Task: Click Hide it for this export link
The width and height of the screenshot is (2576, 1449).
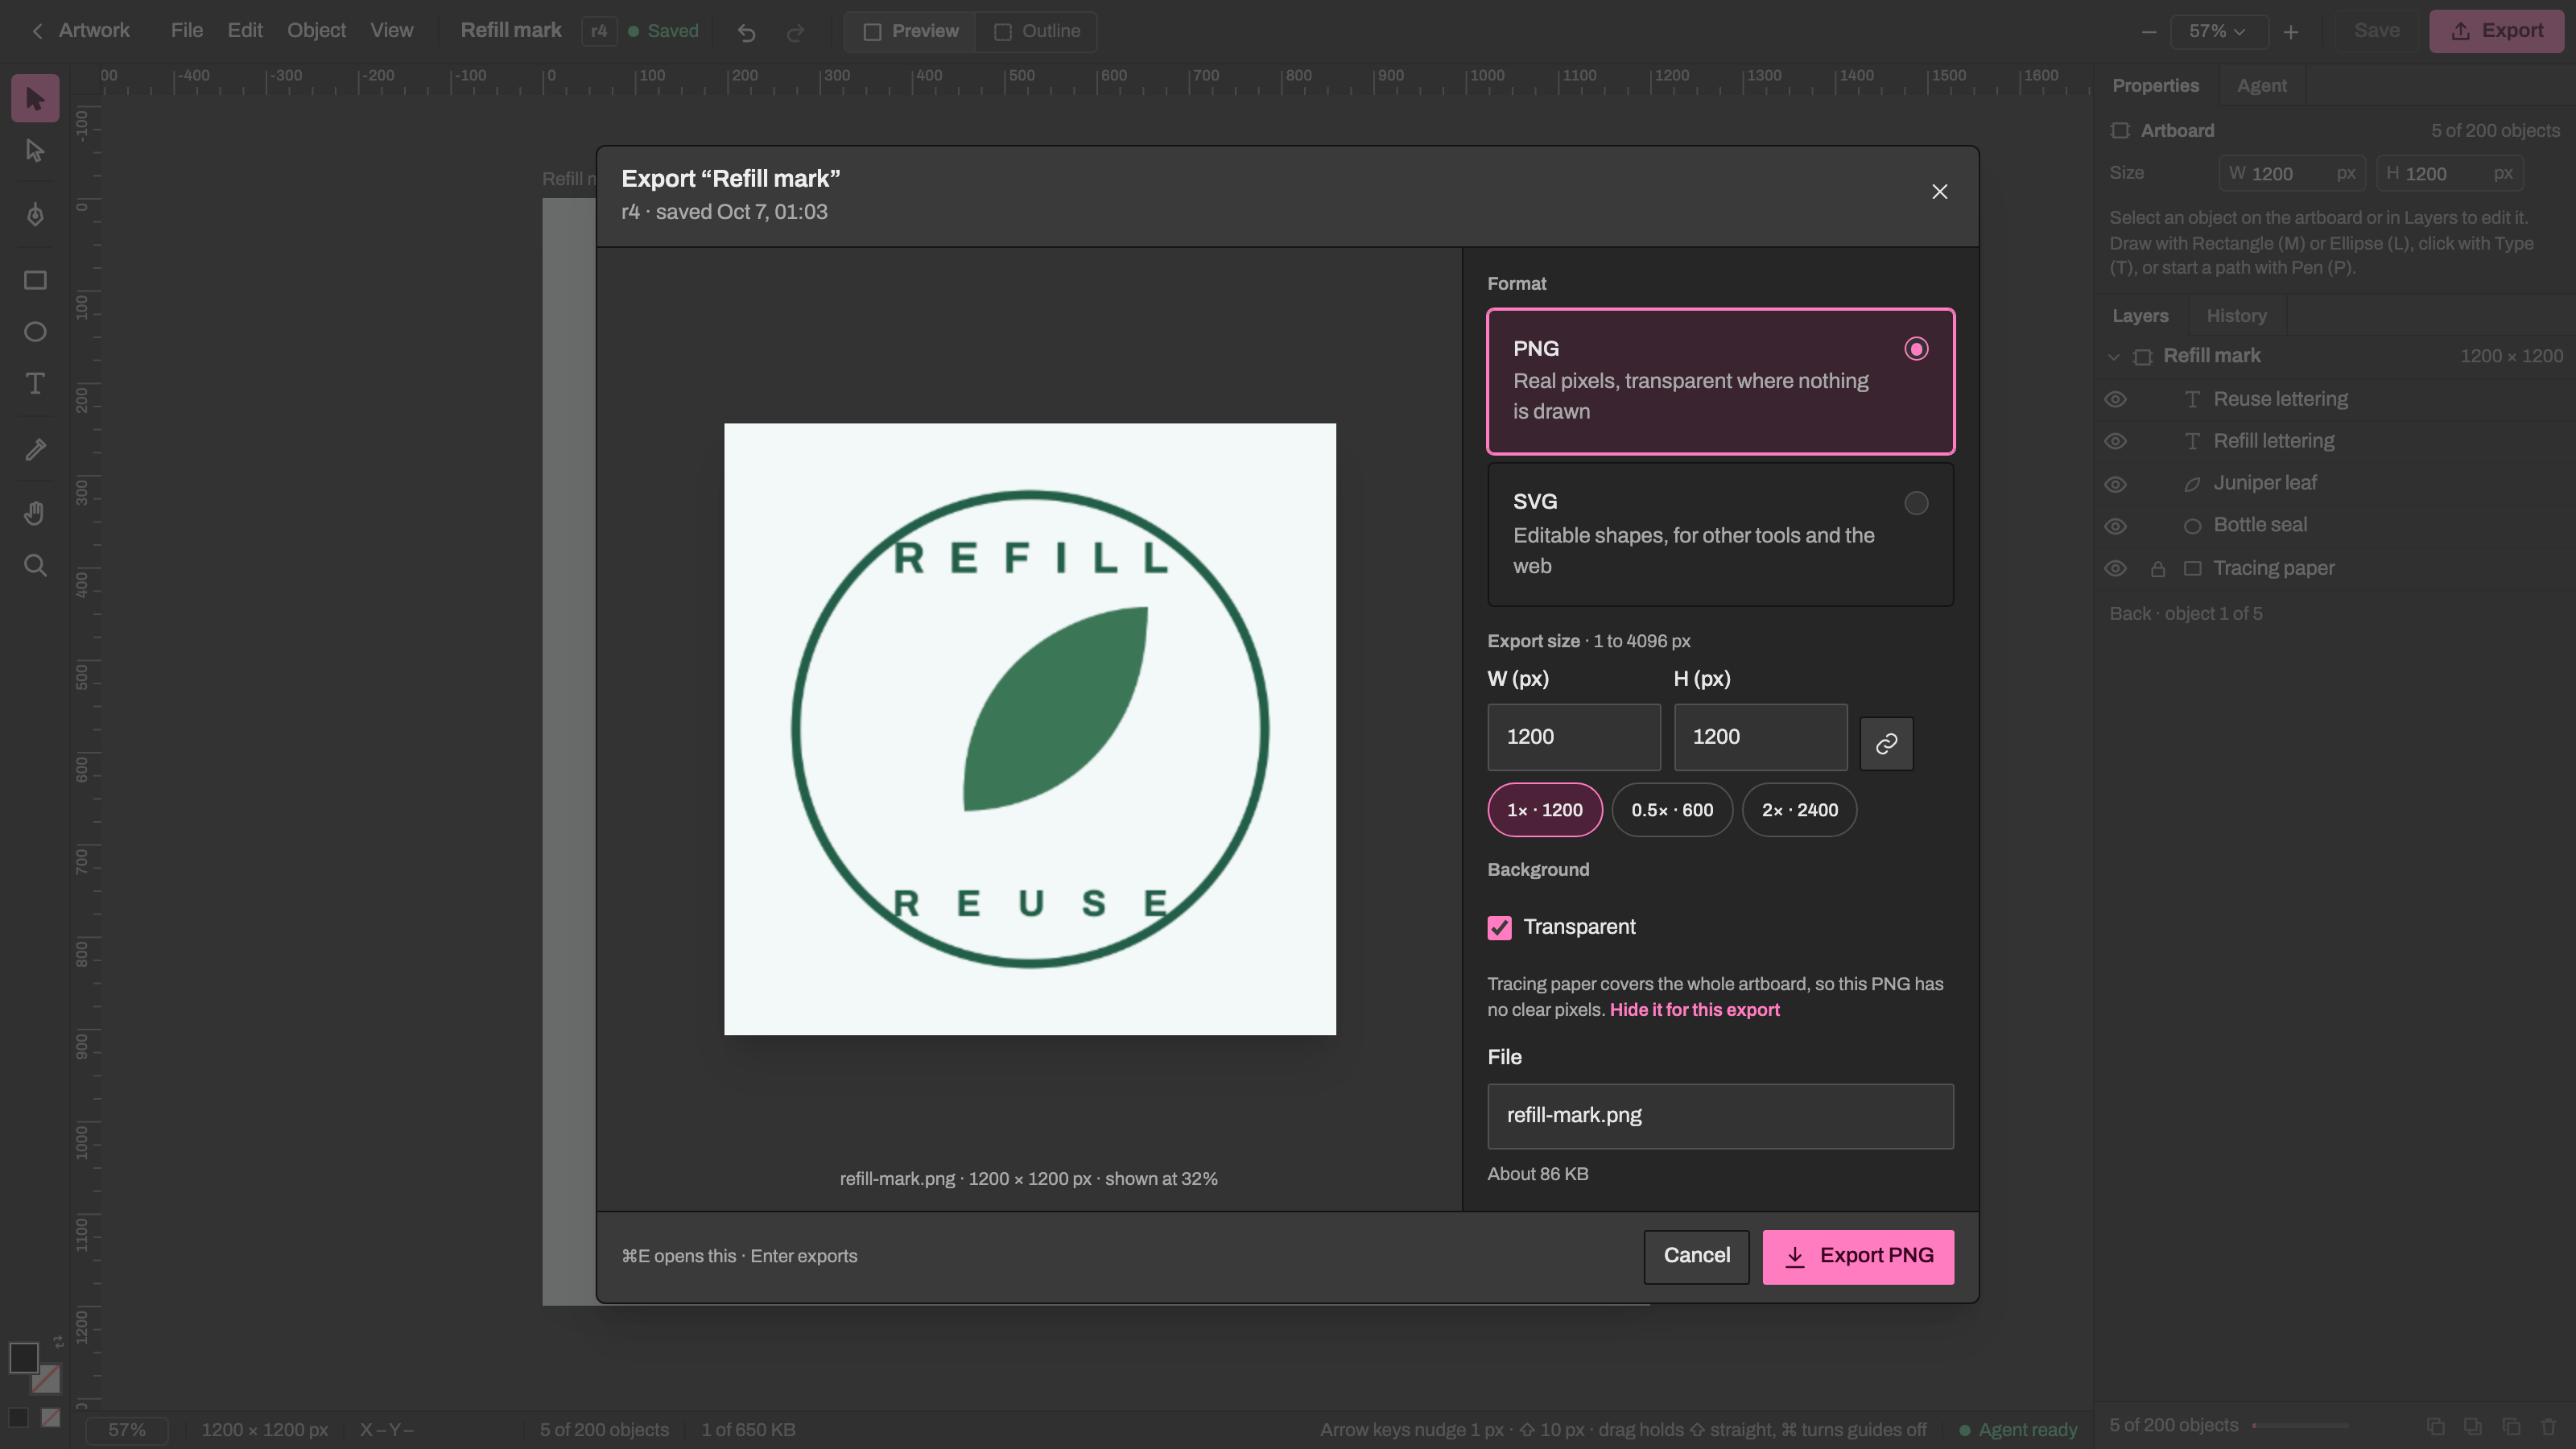Action: [x=1694, y=1010]
